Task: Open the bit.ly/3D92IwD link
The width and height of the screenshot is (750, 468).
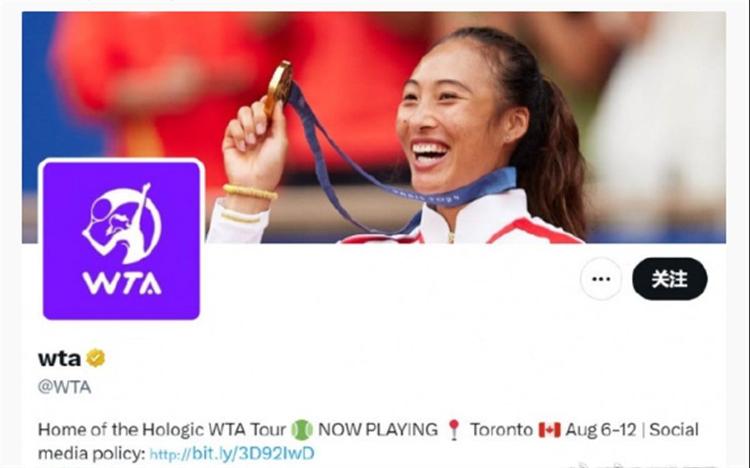Action: click(x=232, y=453)
